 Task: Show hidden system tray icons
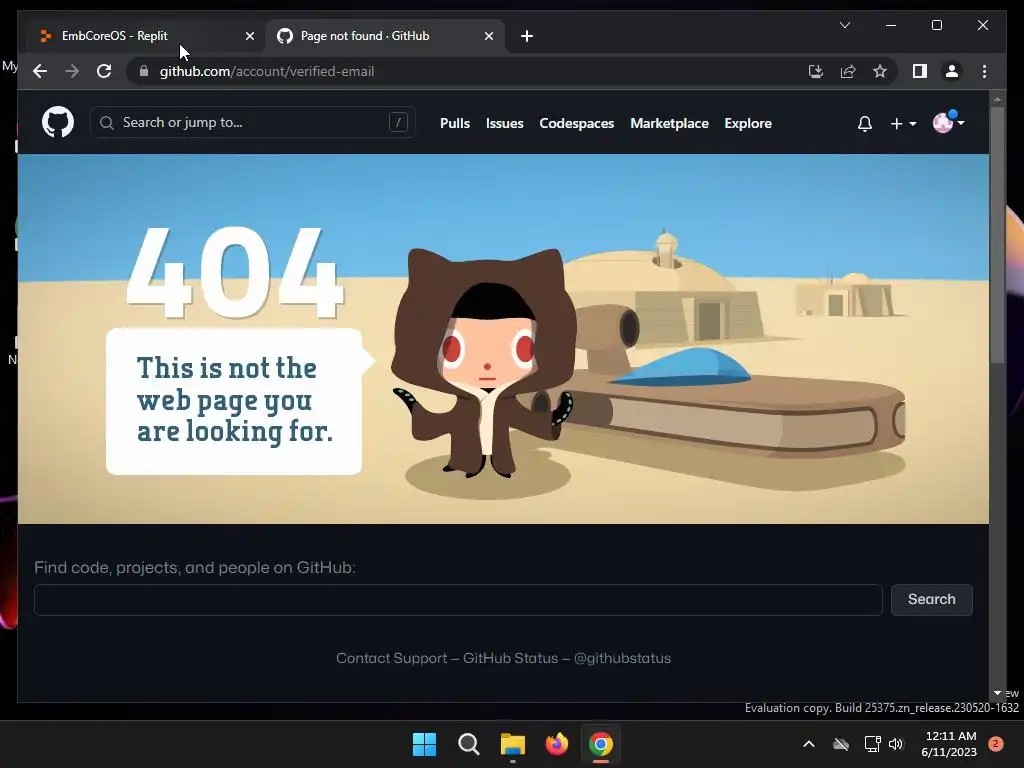(808, 744)
